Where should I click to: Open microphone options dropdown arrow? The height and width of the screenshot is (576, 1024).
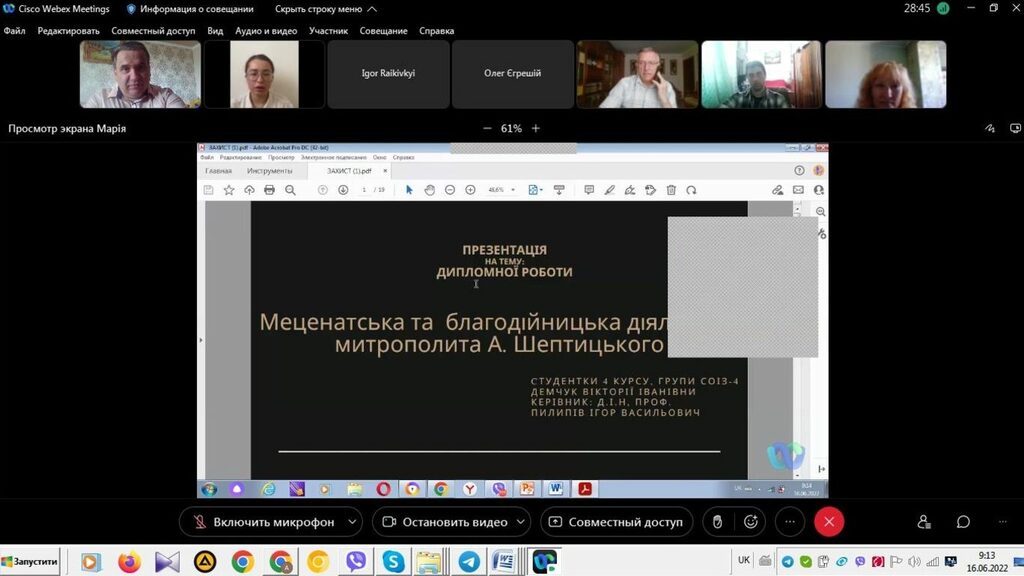(352, 522)
